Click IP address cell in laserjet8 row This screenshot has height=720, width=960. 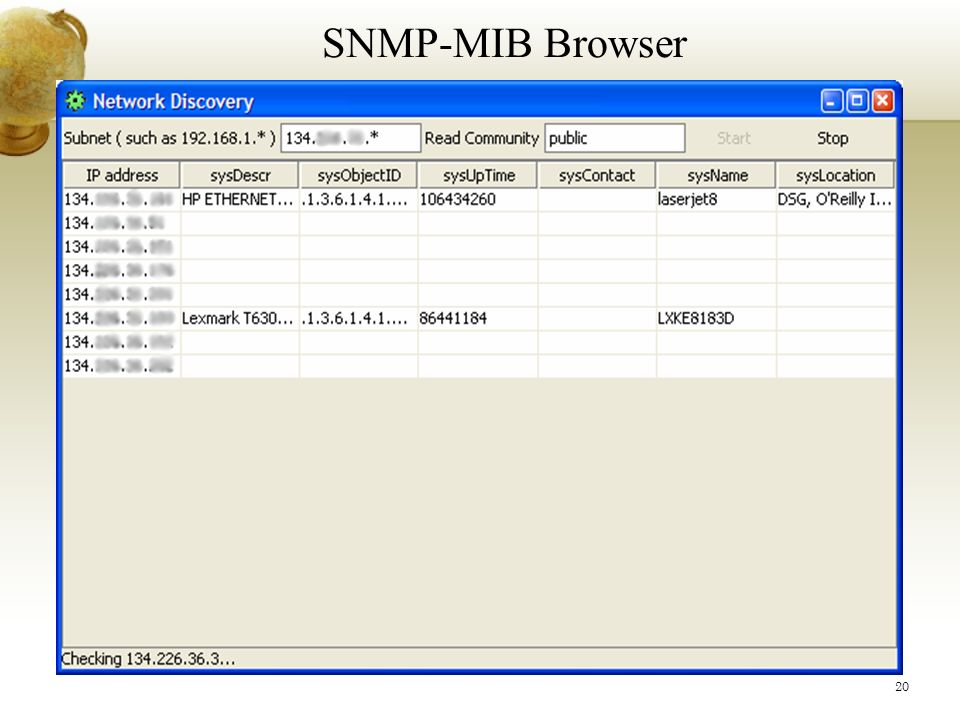point(121,200)
